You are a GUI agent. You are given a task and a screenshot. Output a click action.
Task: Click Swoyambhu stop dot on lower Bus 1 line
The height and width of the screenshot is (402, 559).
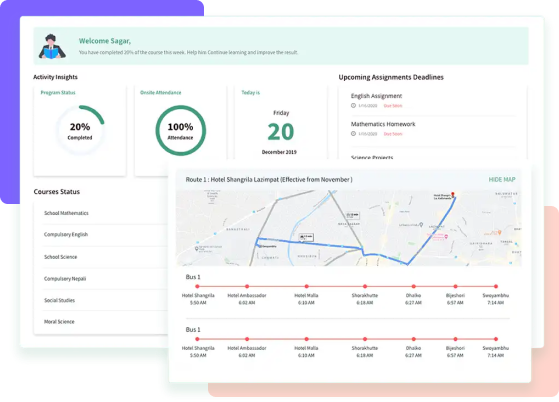coord(496,339)
